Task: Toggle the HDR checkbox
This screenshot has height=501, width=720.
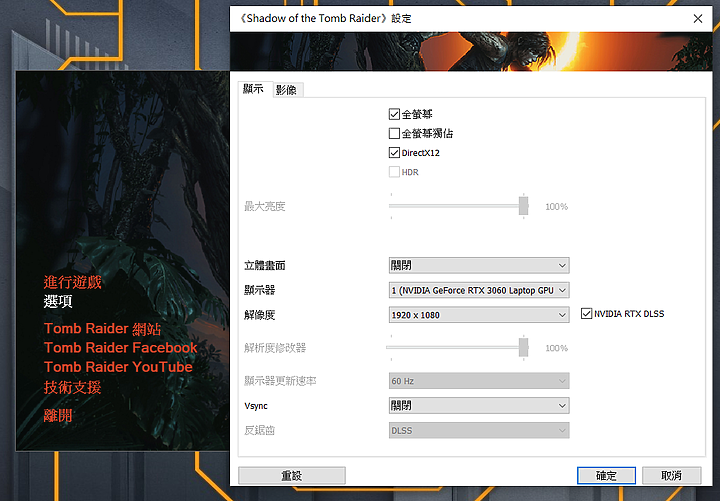Action: pyautogui.click(x=394, y=172)
